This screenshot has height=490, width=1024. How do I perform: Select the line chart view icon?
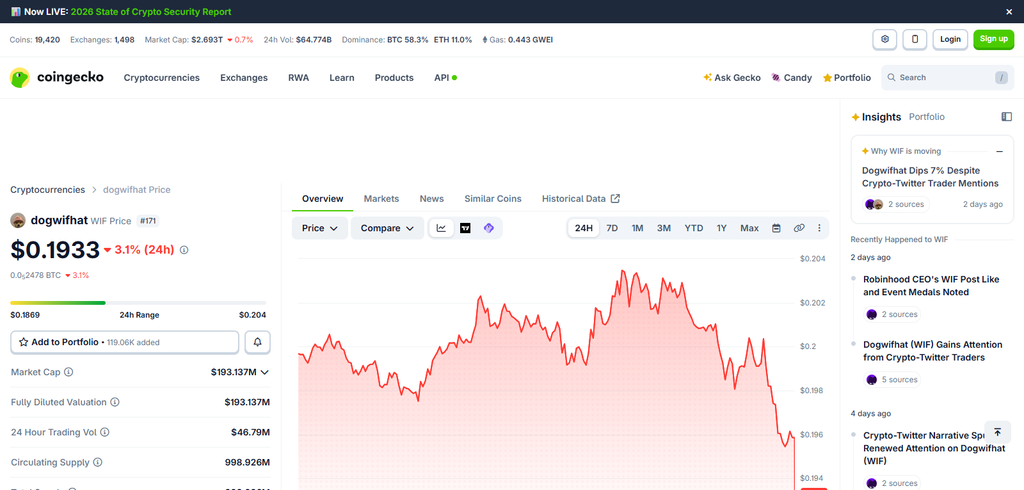click(441, 228)
